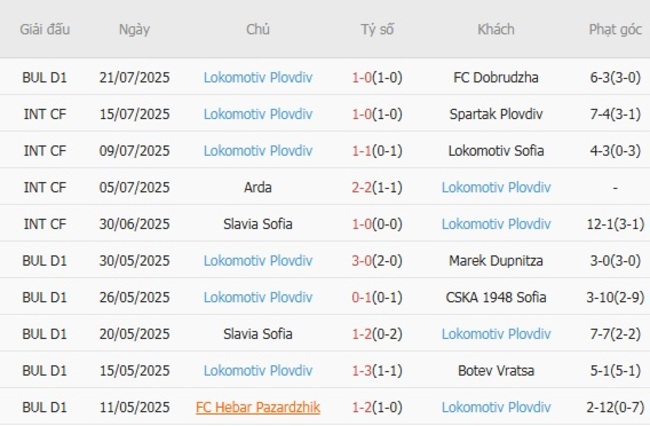
Task: Select Slavia Sofia in the 30/06/2025 row
Action: (x=258, y=224)
